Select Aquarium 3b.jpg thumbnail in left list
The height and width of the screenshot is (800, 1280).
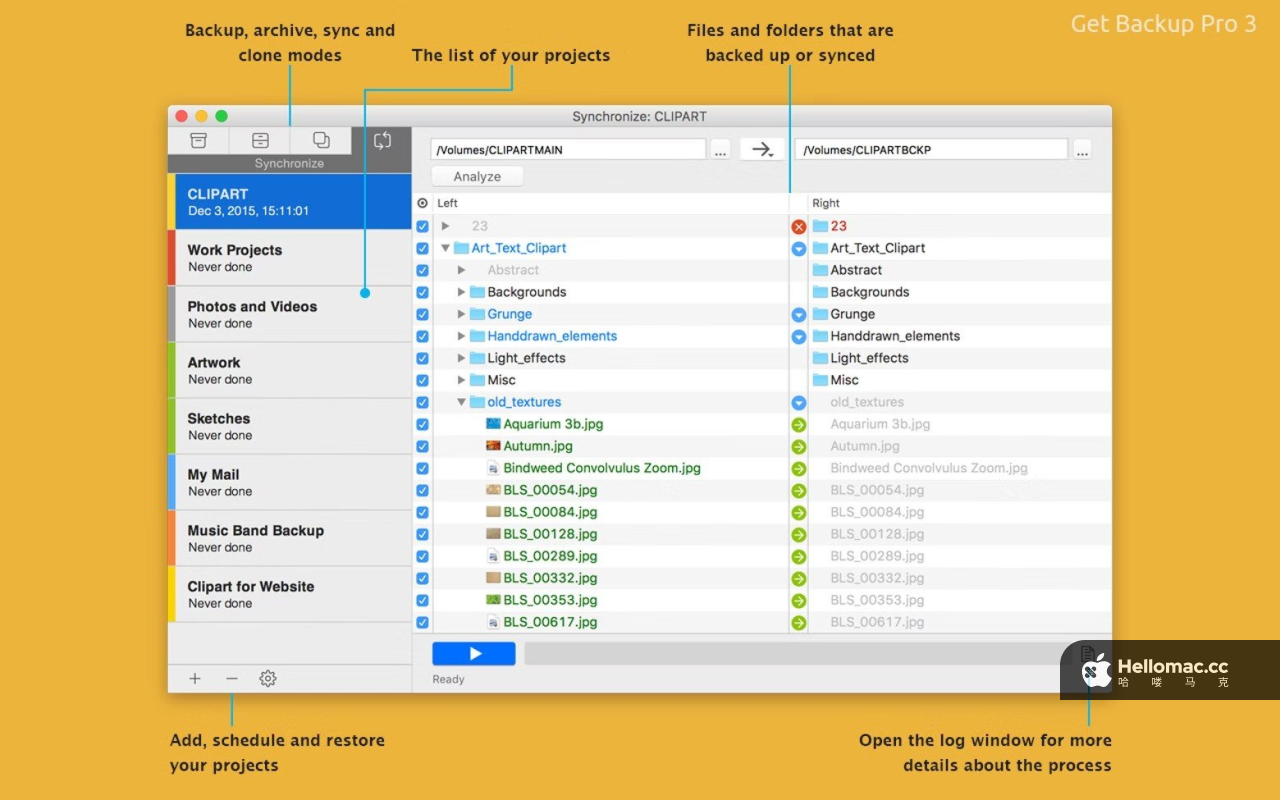(493, 424)
